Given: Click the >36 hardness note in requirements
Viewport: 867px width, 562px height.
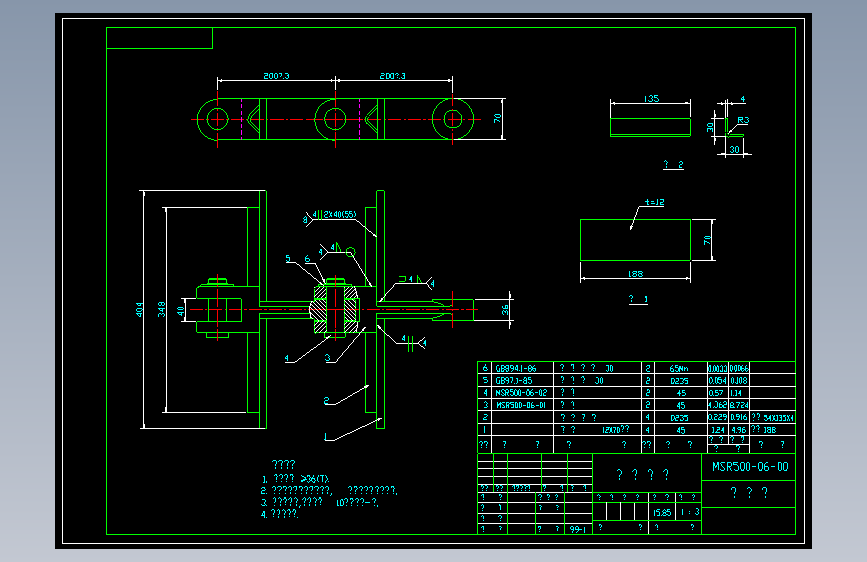Looking at the screenshot, I should pos(314,479).
